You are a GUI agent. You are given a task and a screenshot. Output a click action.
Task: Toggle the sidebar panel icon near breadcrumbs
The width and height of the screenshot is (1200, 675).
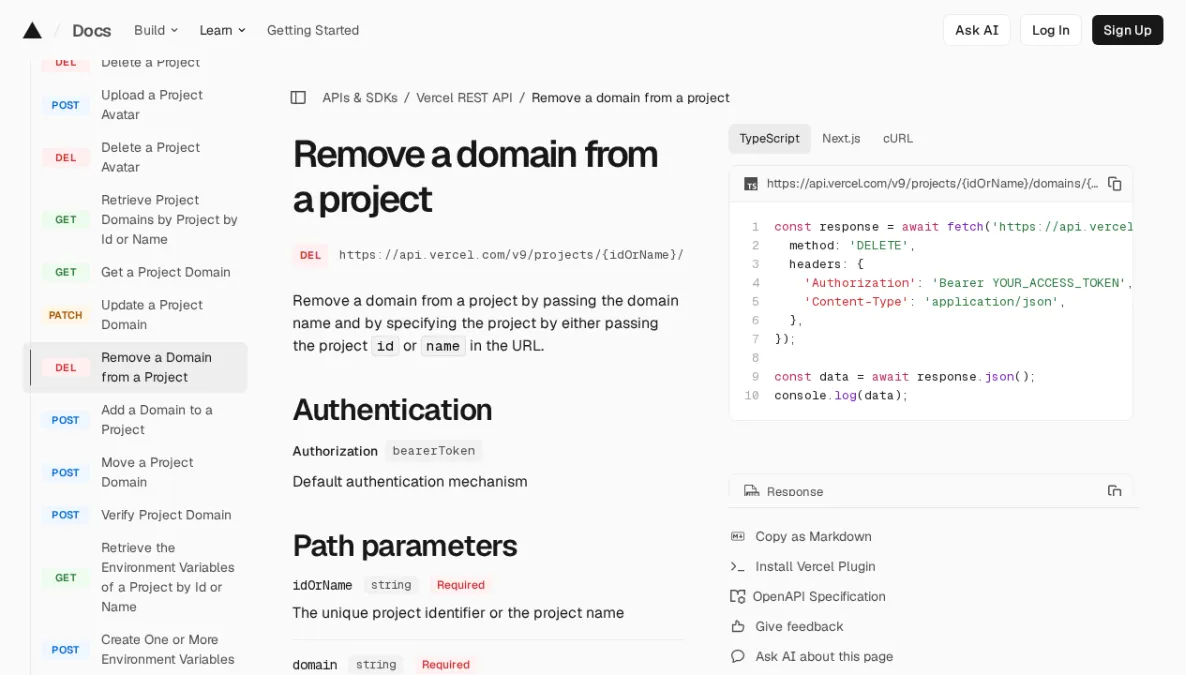pyautogui.click(x=298, y=98)
